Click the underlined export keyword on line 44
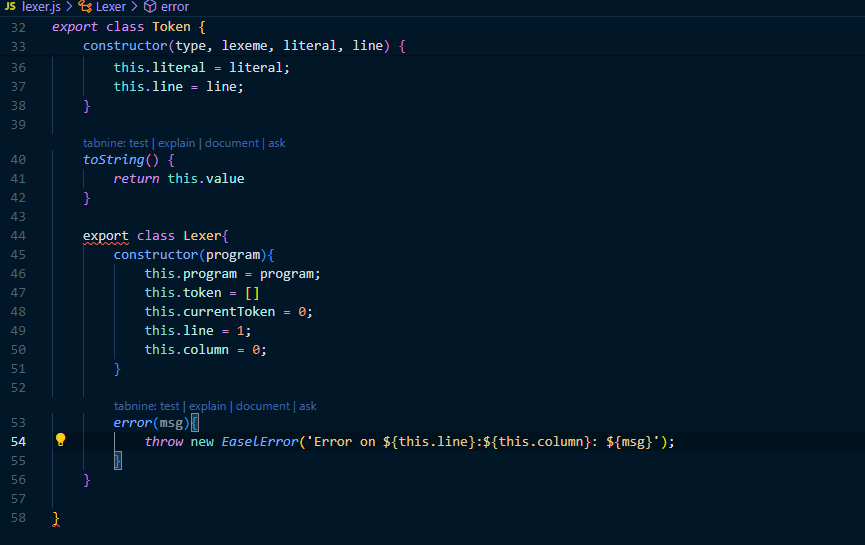This screenshot has height=545, width=865. (x=105, y=236)
